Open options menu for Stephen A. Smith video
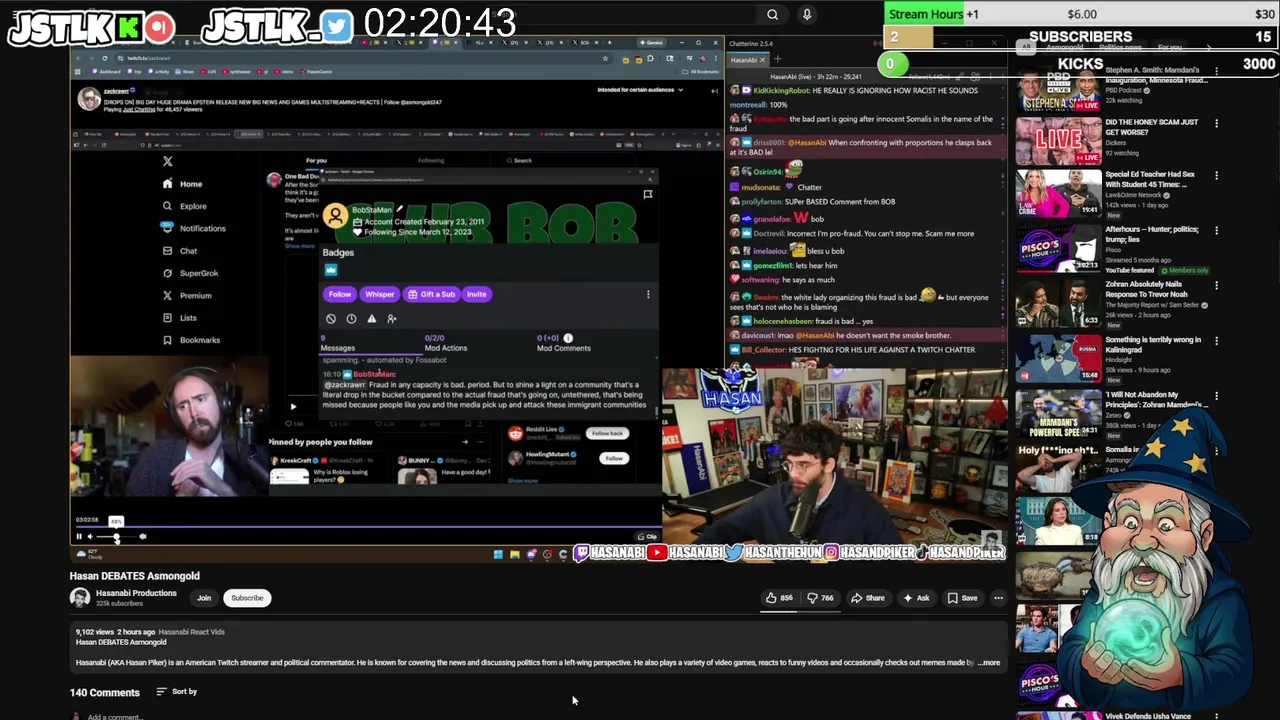This screenshot has width=1280, height=720. [1216, 72]
